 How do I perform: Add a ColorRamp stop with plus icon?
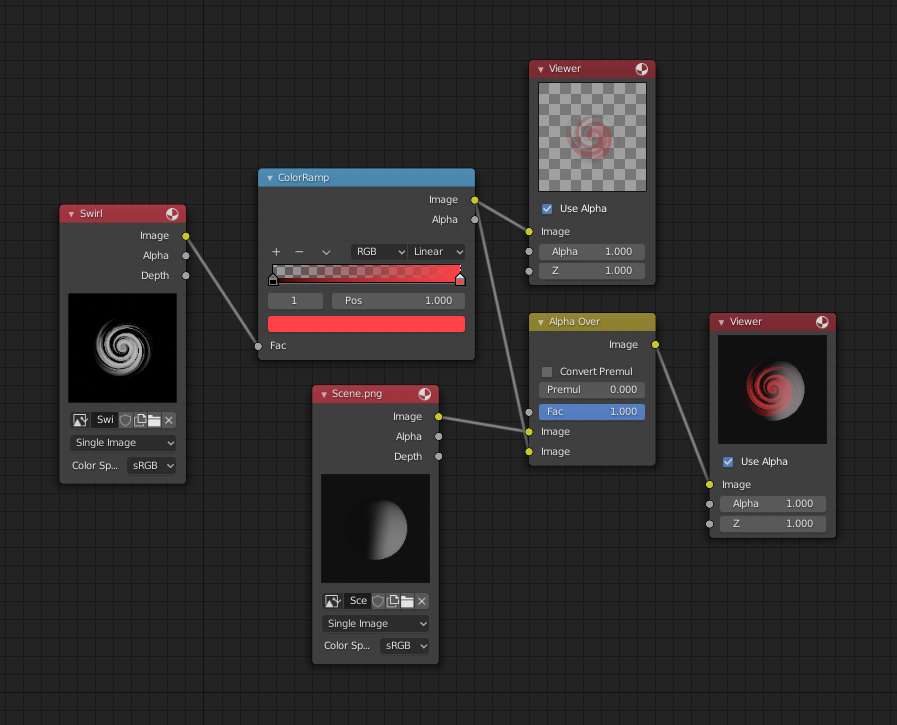click(276, 252)
